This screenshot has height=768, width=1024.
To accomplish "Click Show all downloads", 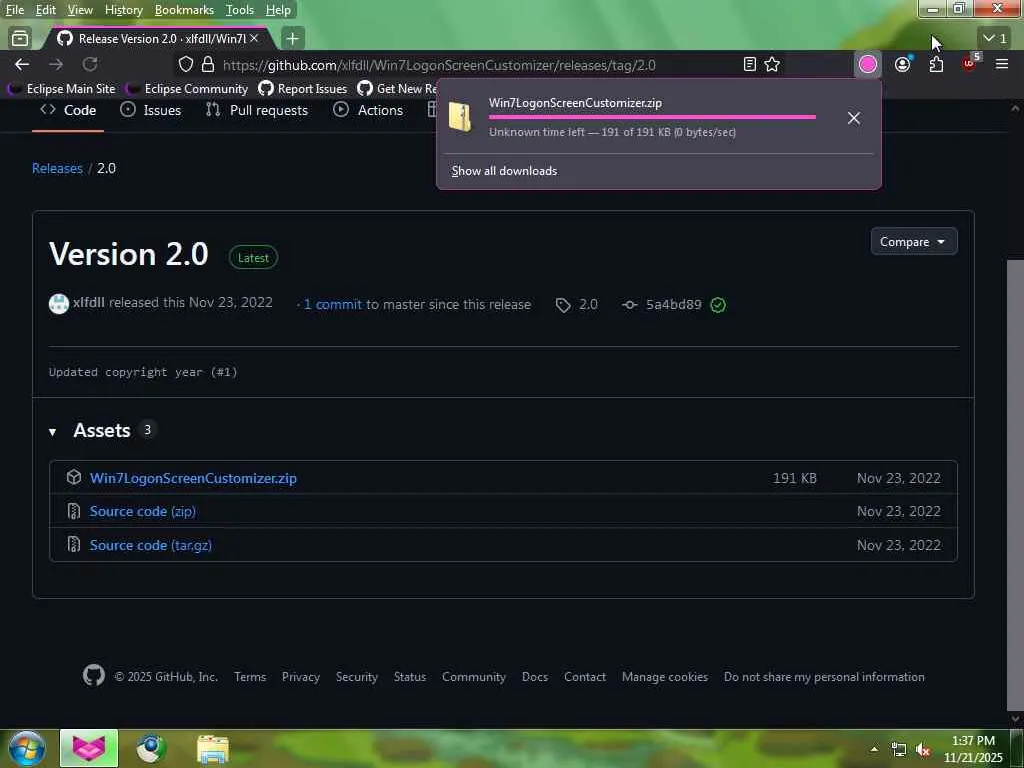I will click(504, 171).
